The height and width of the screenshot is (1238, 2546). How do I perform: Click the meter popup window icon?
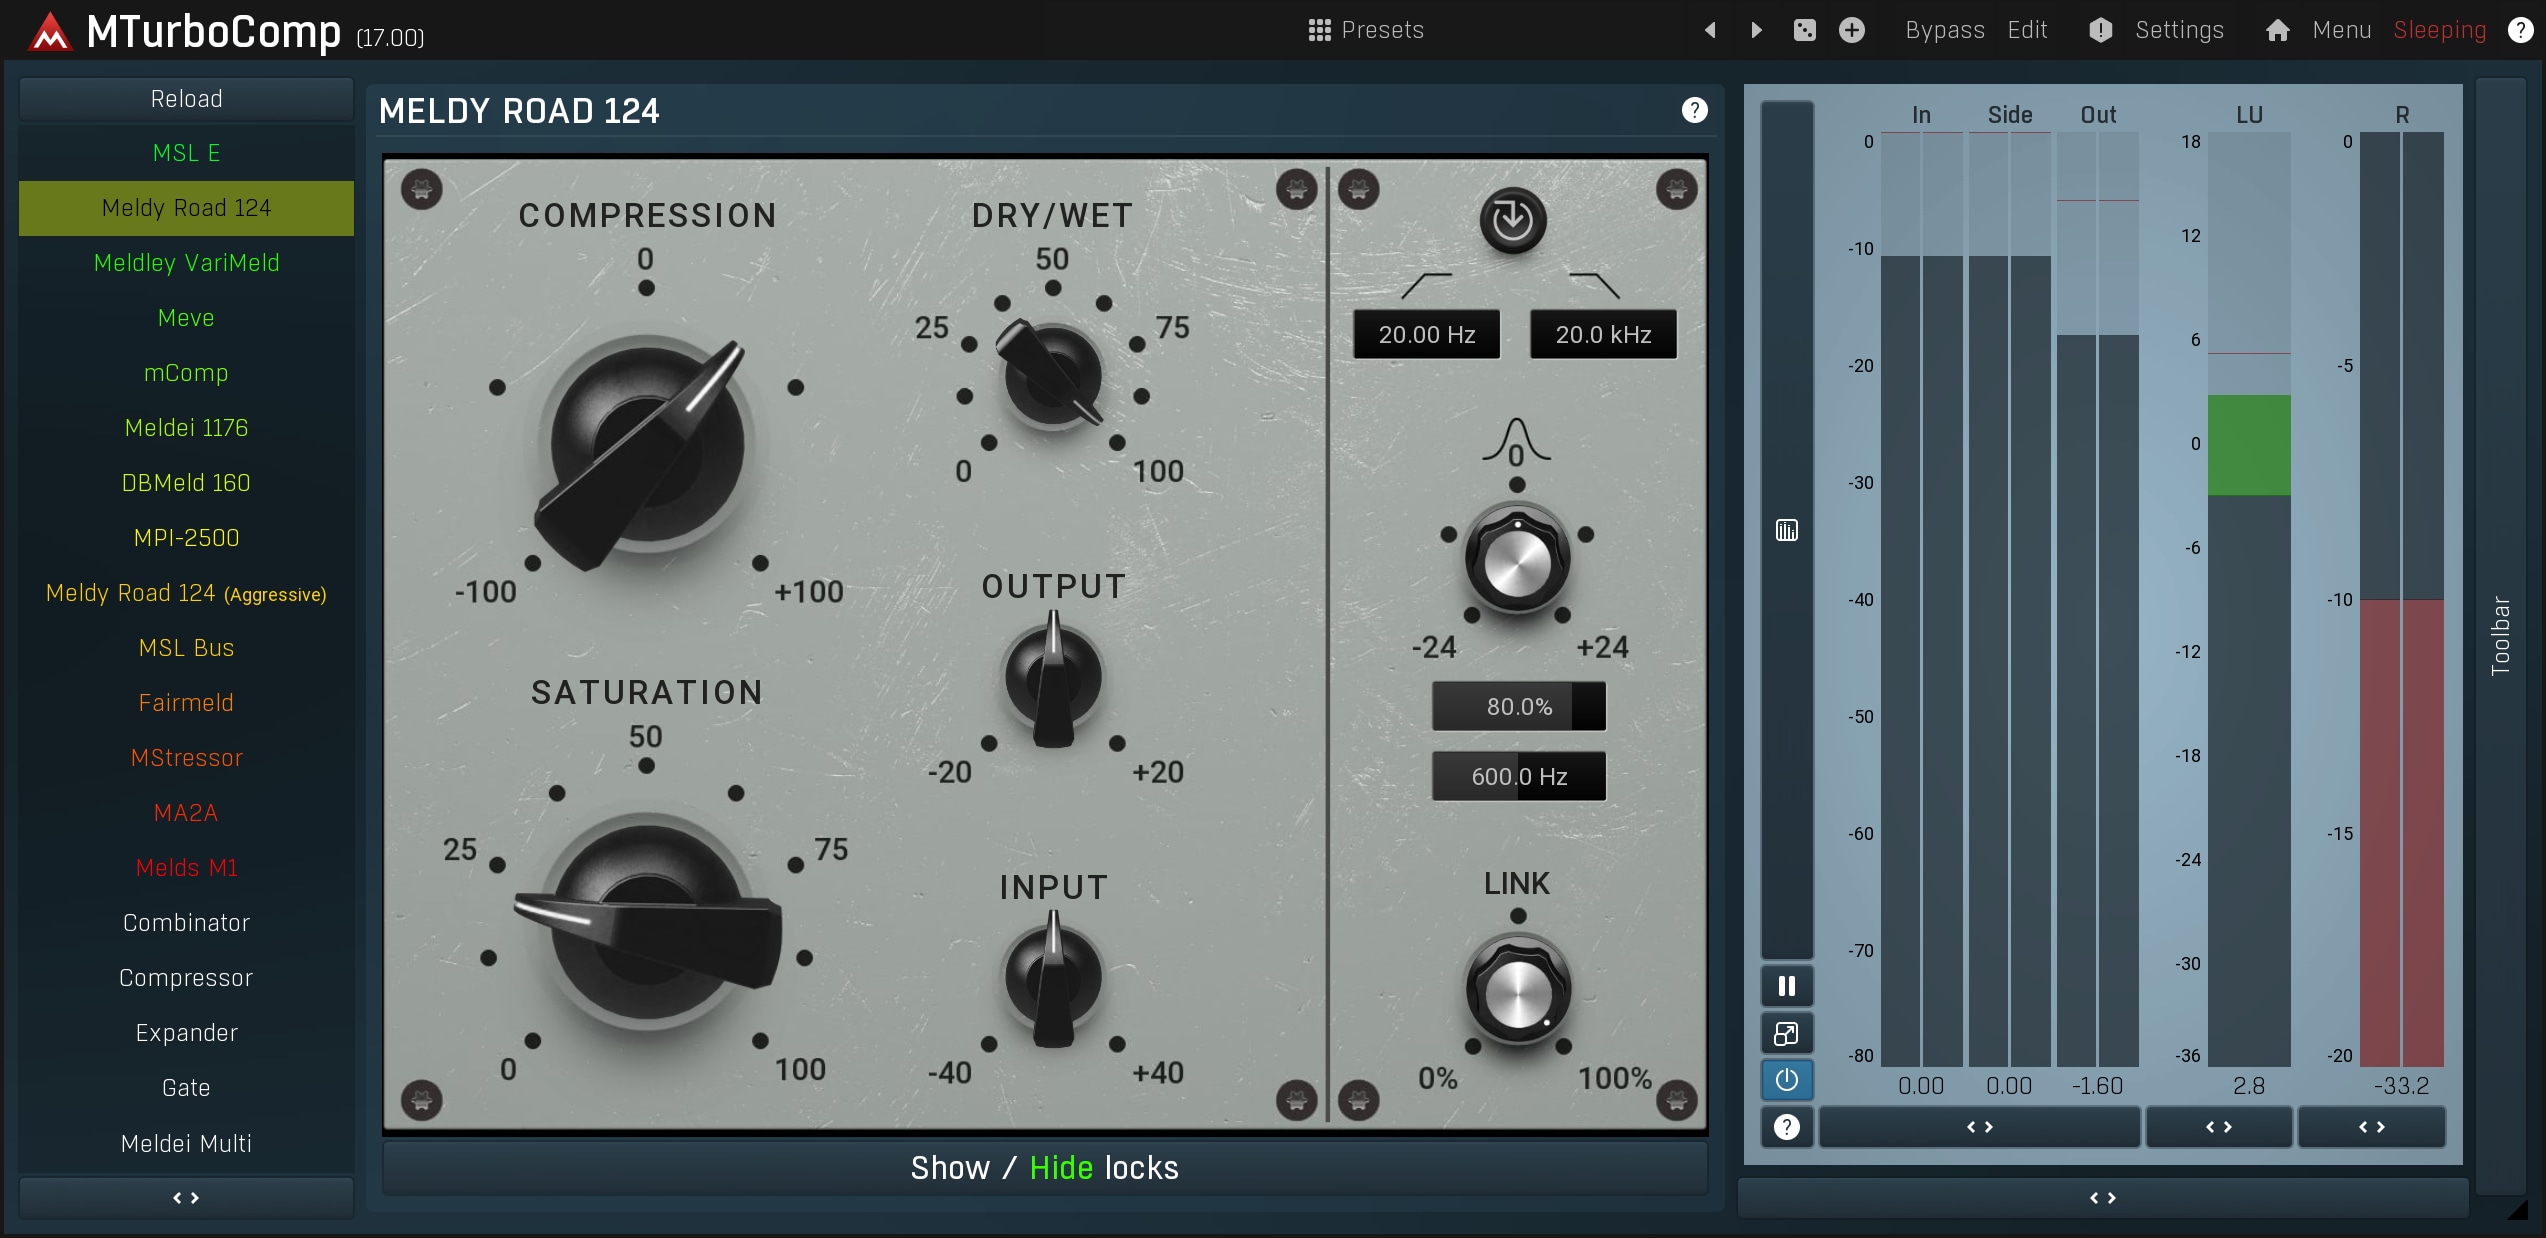1786,1033
